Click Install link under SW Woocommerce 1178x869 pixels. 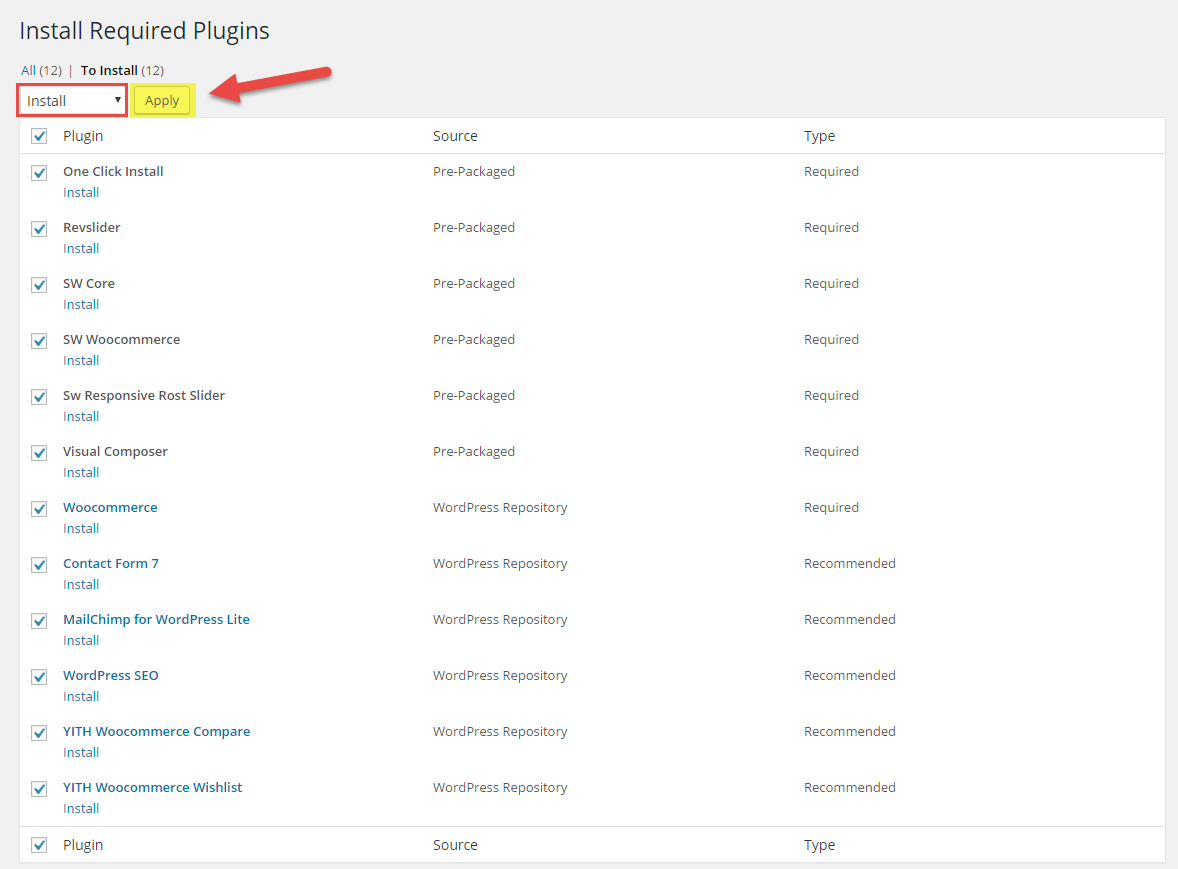(x=81, y=361)
